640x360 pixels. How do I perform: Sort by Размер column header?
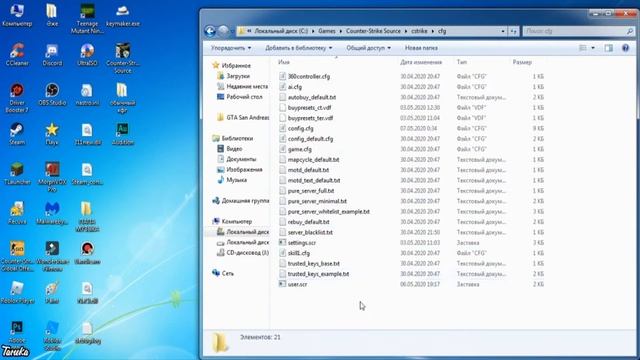tap(522, 62)
